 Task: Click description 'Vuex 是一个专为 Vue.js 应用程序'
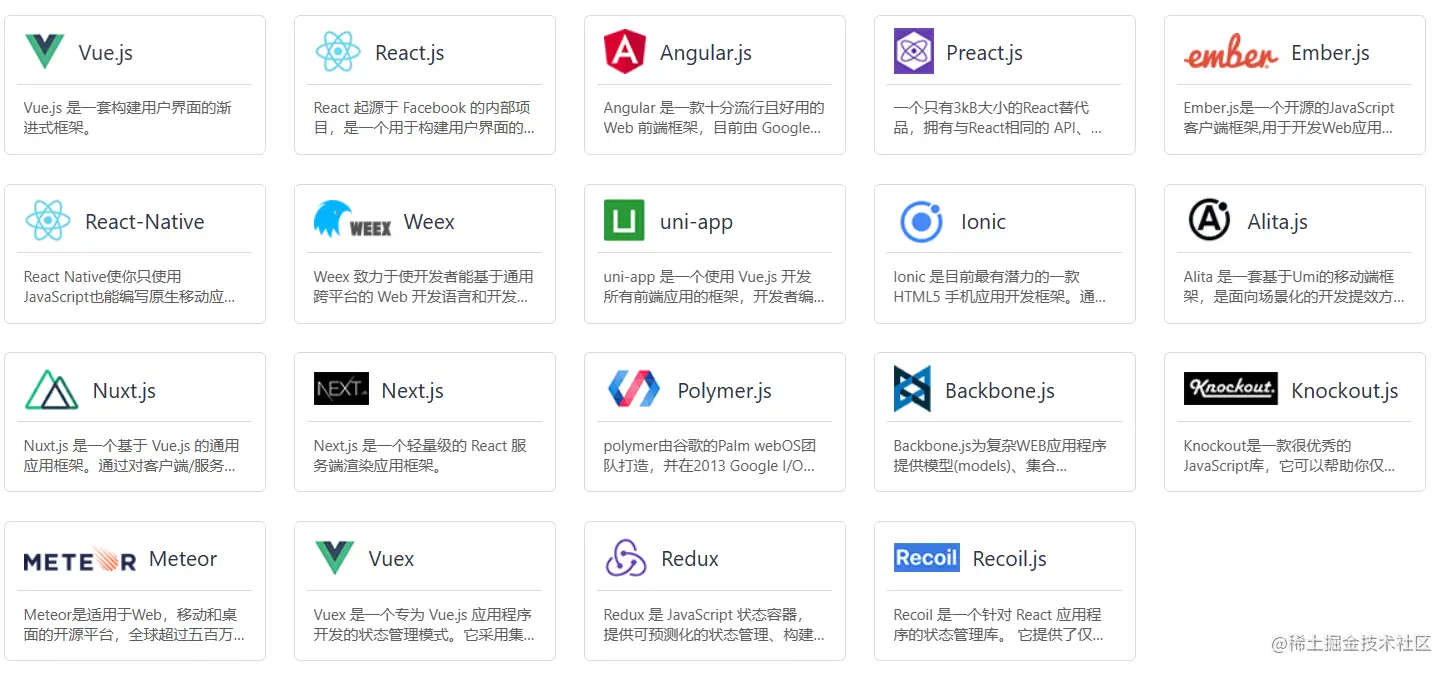pyautogui.click(x=424, y=625)
